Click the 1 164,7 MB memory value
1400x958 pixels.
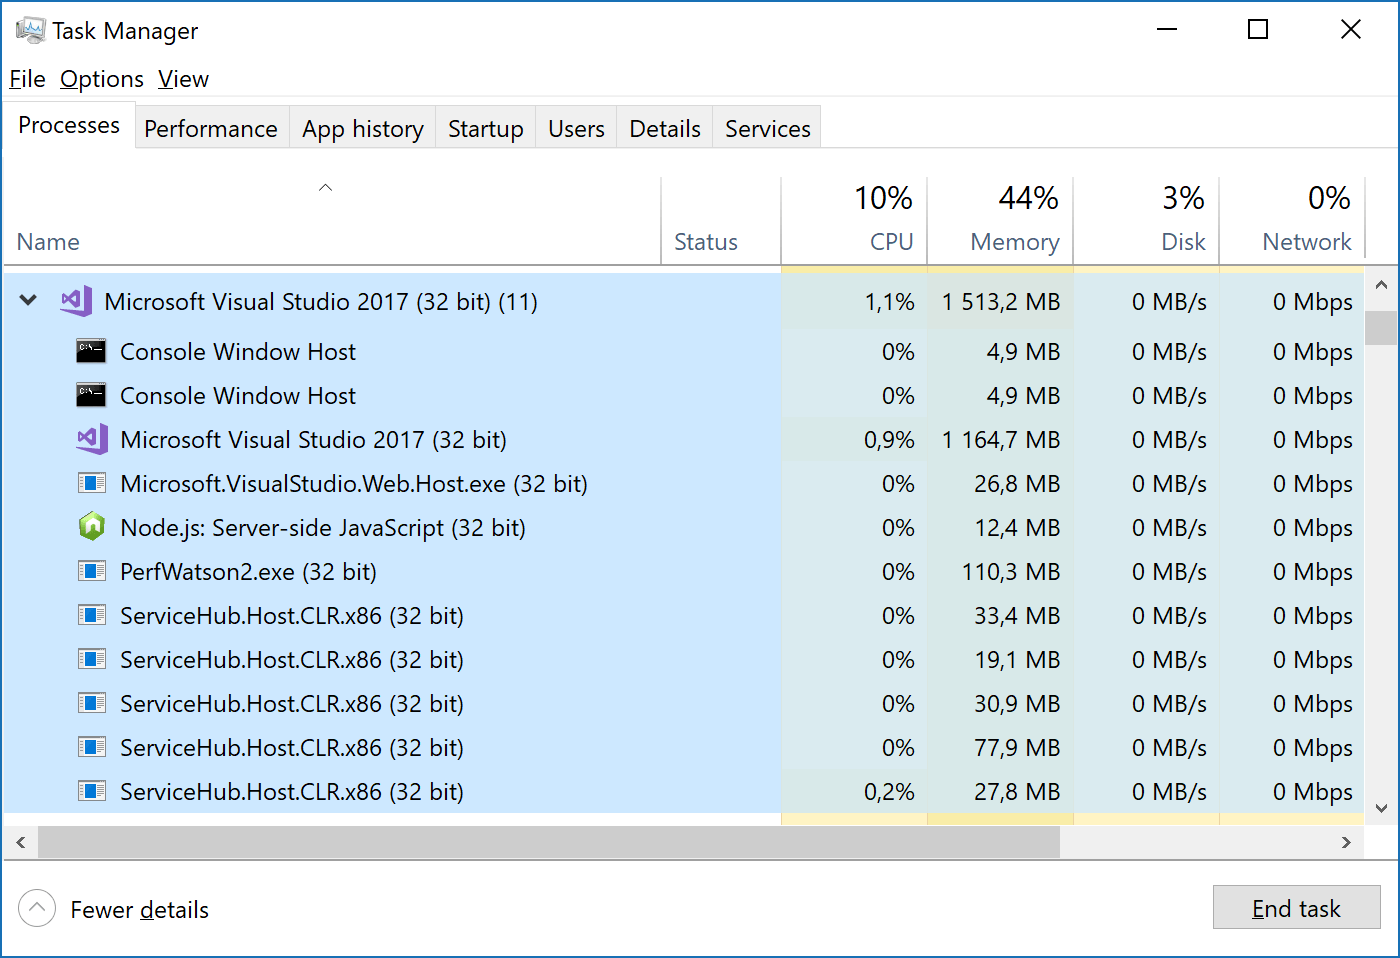click(x=1000, y=440)
